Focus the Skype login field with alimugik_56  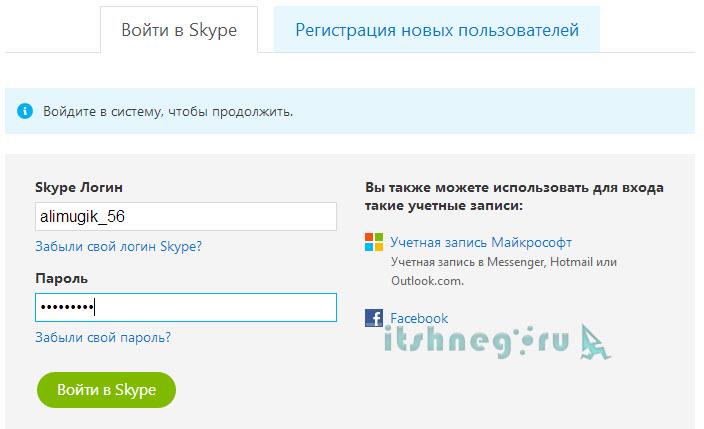point(186,216)
